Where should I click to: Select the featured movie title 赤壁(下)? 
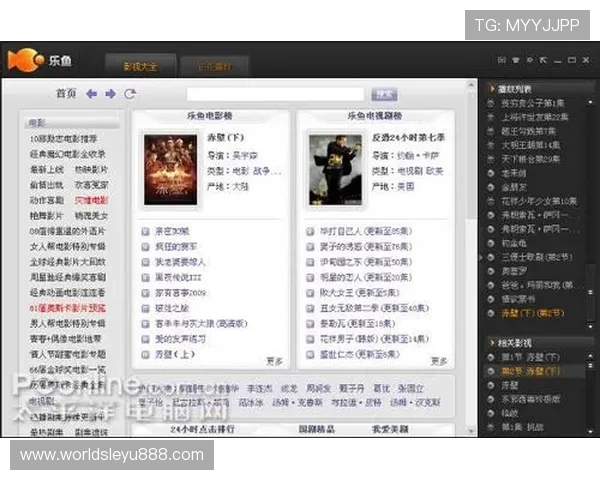click(225, 137)
